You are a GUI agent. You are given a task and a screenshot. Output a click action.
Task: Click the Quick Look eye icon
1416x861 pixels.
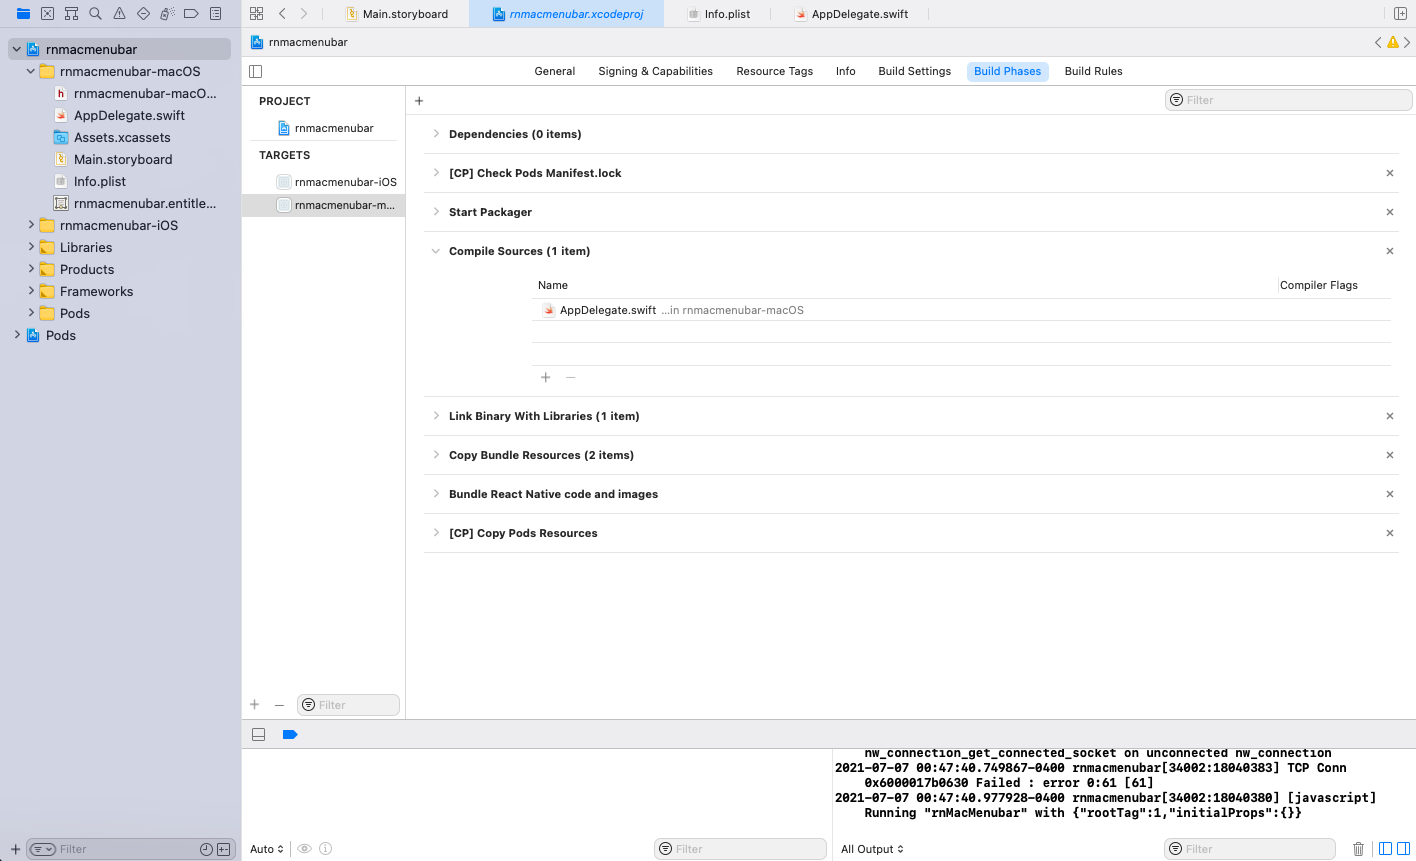point(305,849)
